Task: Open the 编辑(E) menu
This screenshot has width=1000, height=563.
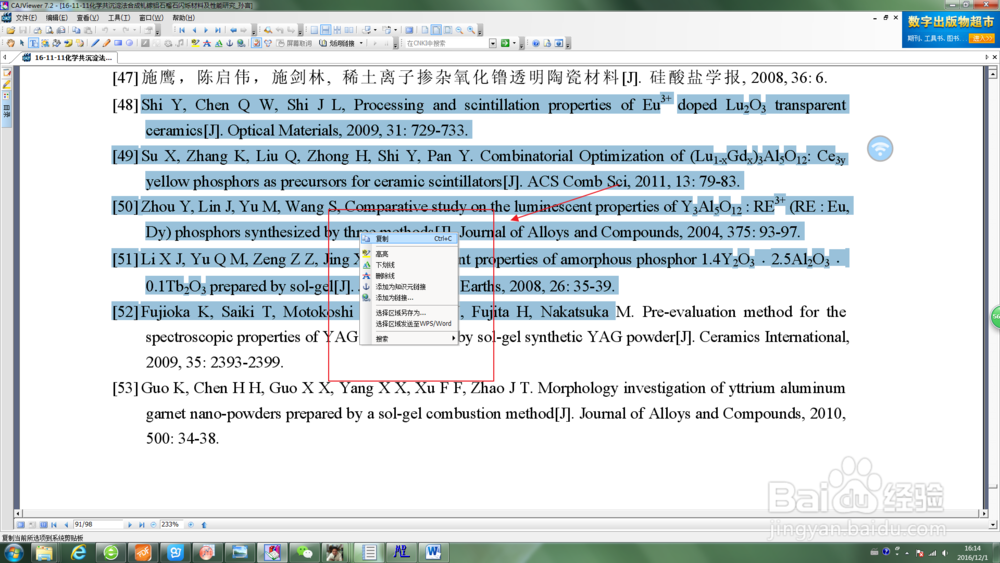Action: point(56,18)
